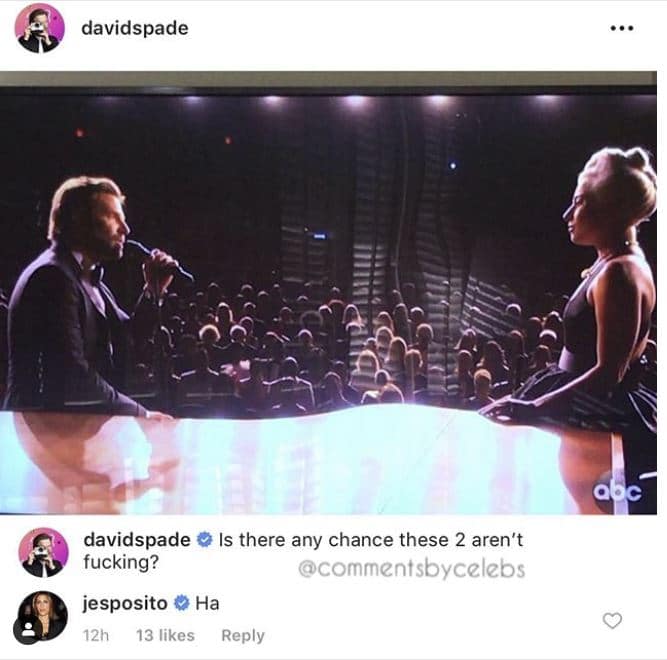The width and height of the screenshot is (667, 660).
Task: Open jesposito's profile avatar
Action: pyautogui.click(x=43, y=616)
